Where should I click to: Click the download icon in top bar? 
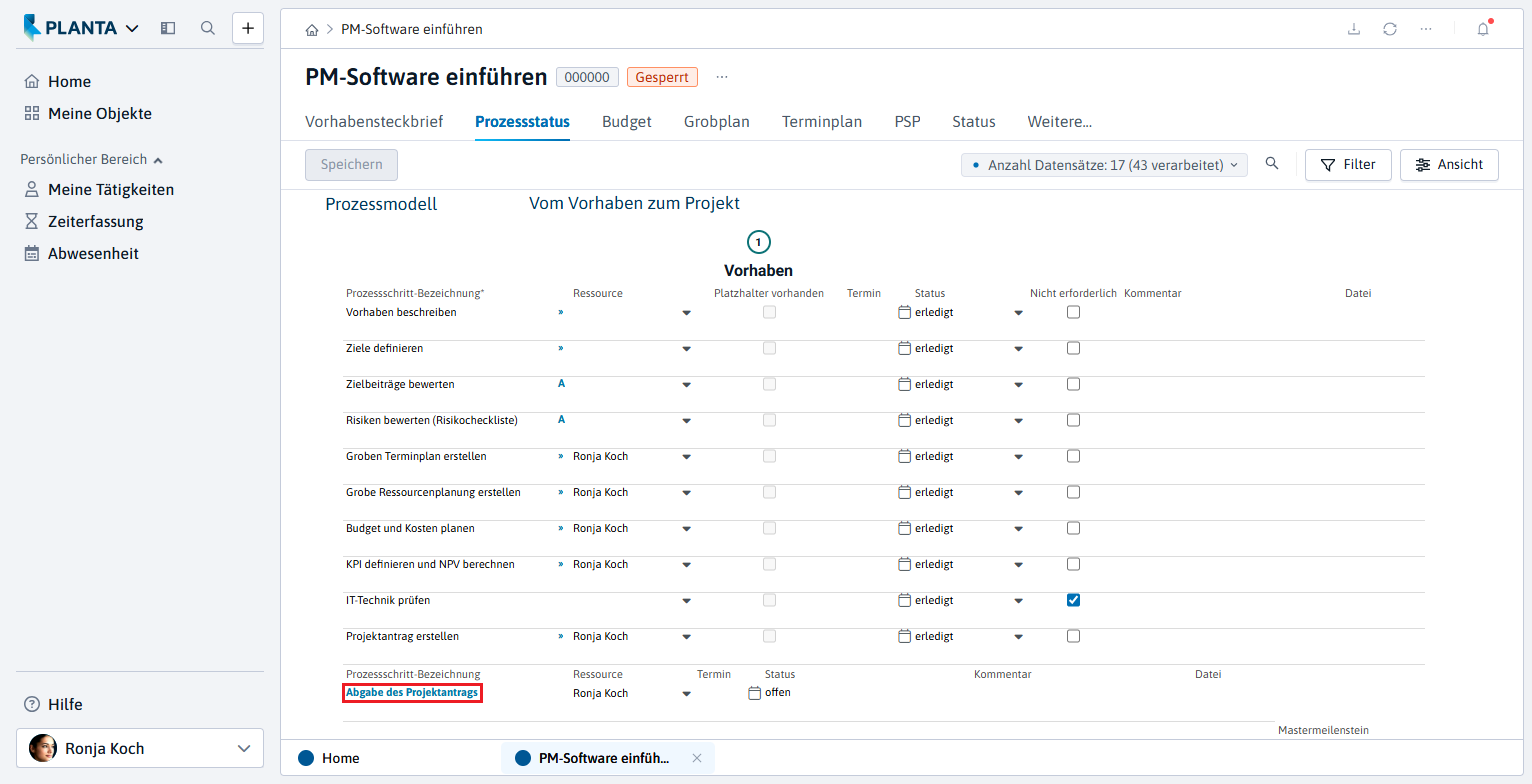[x=1354, y=29]
